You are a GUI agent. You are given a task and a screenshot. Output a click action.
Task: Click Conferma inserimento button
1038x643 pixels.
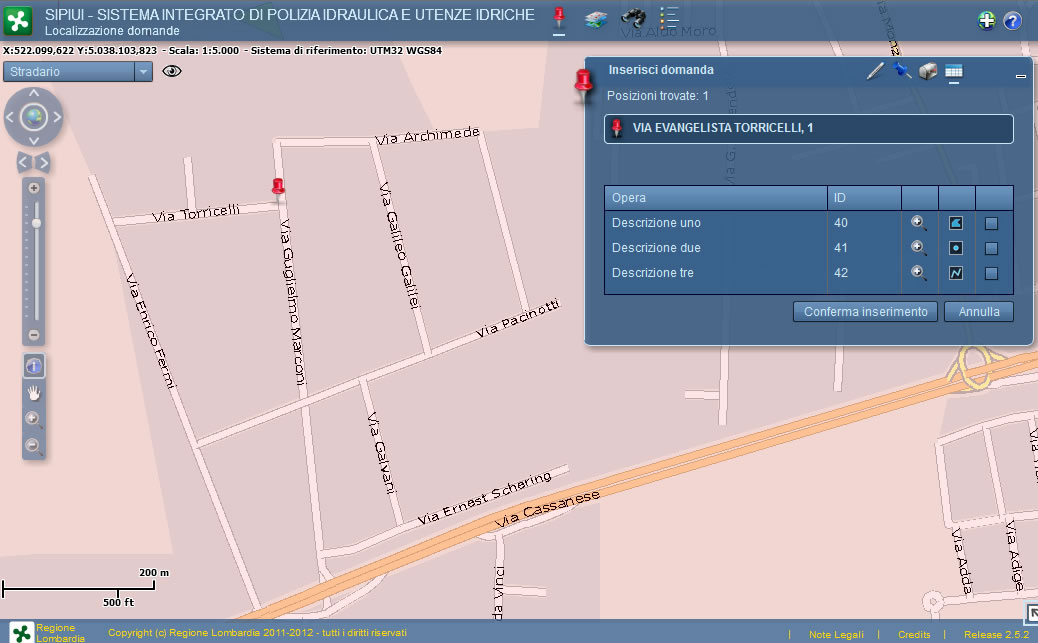tap(865, 312)
